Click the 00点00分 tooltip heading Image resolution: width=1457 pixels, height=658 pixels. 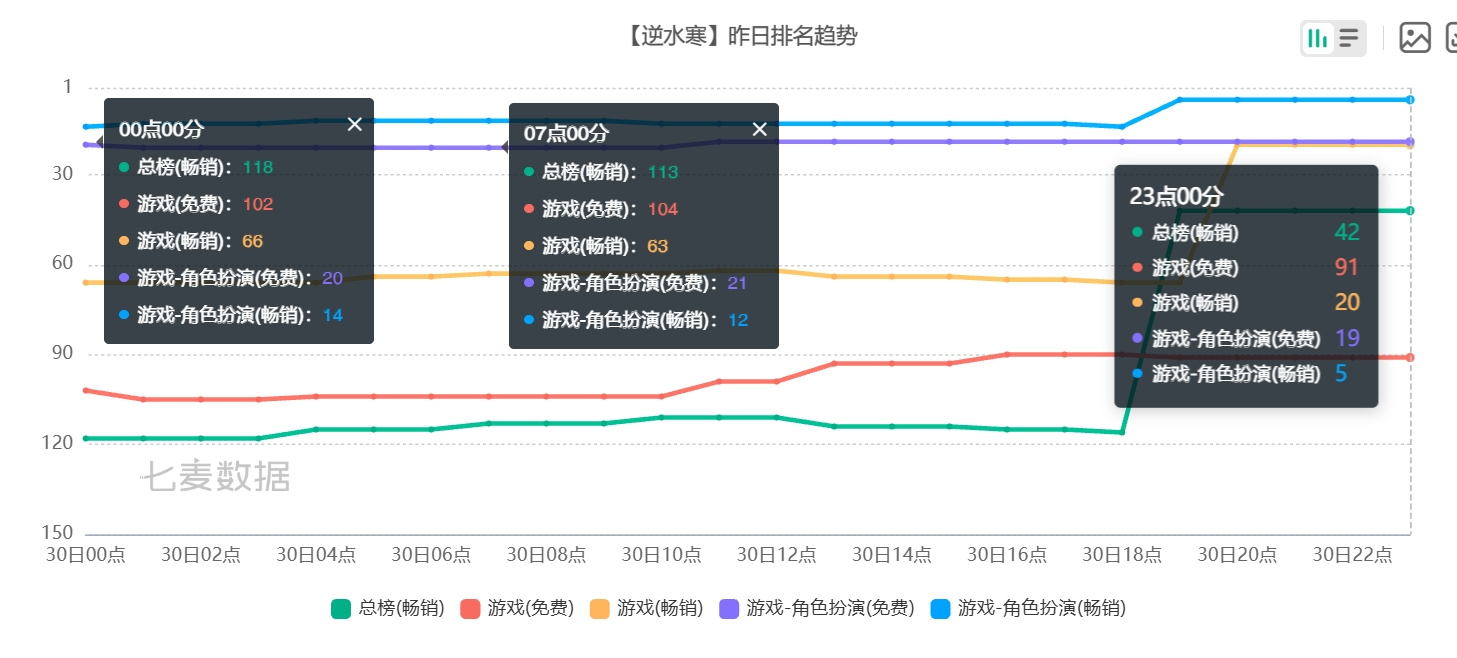point(161,128)
